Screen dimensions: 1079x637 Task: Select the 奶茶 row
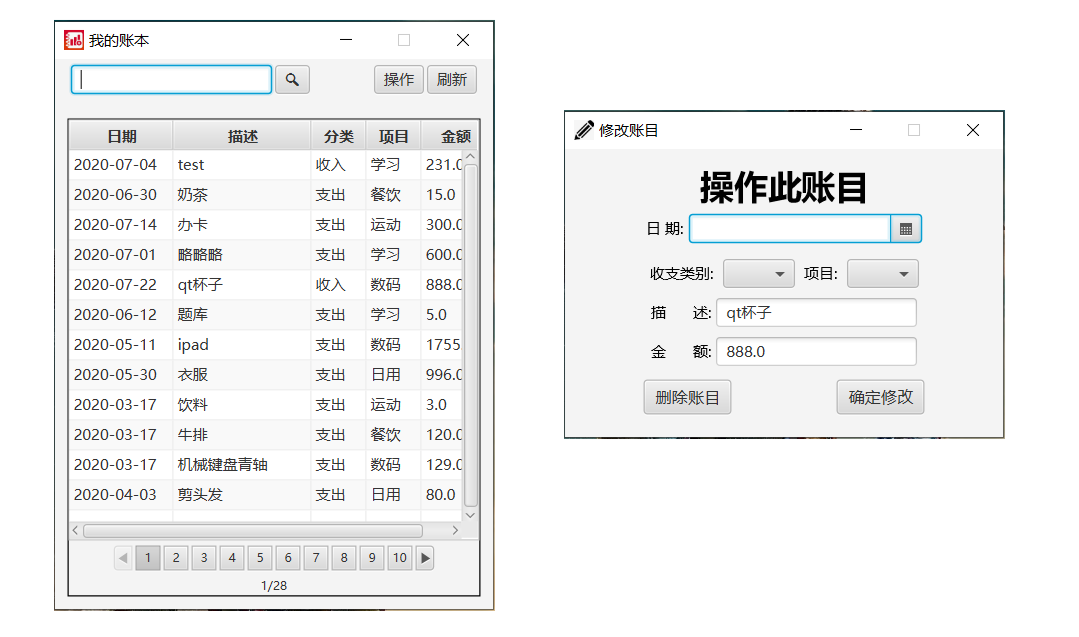click(266, 195)
